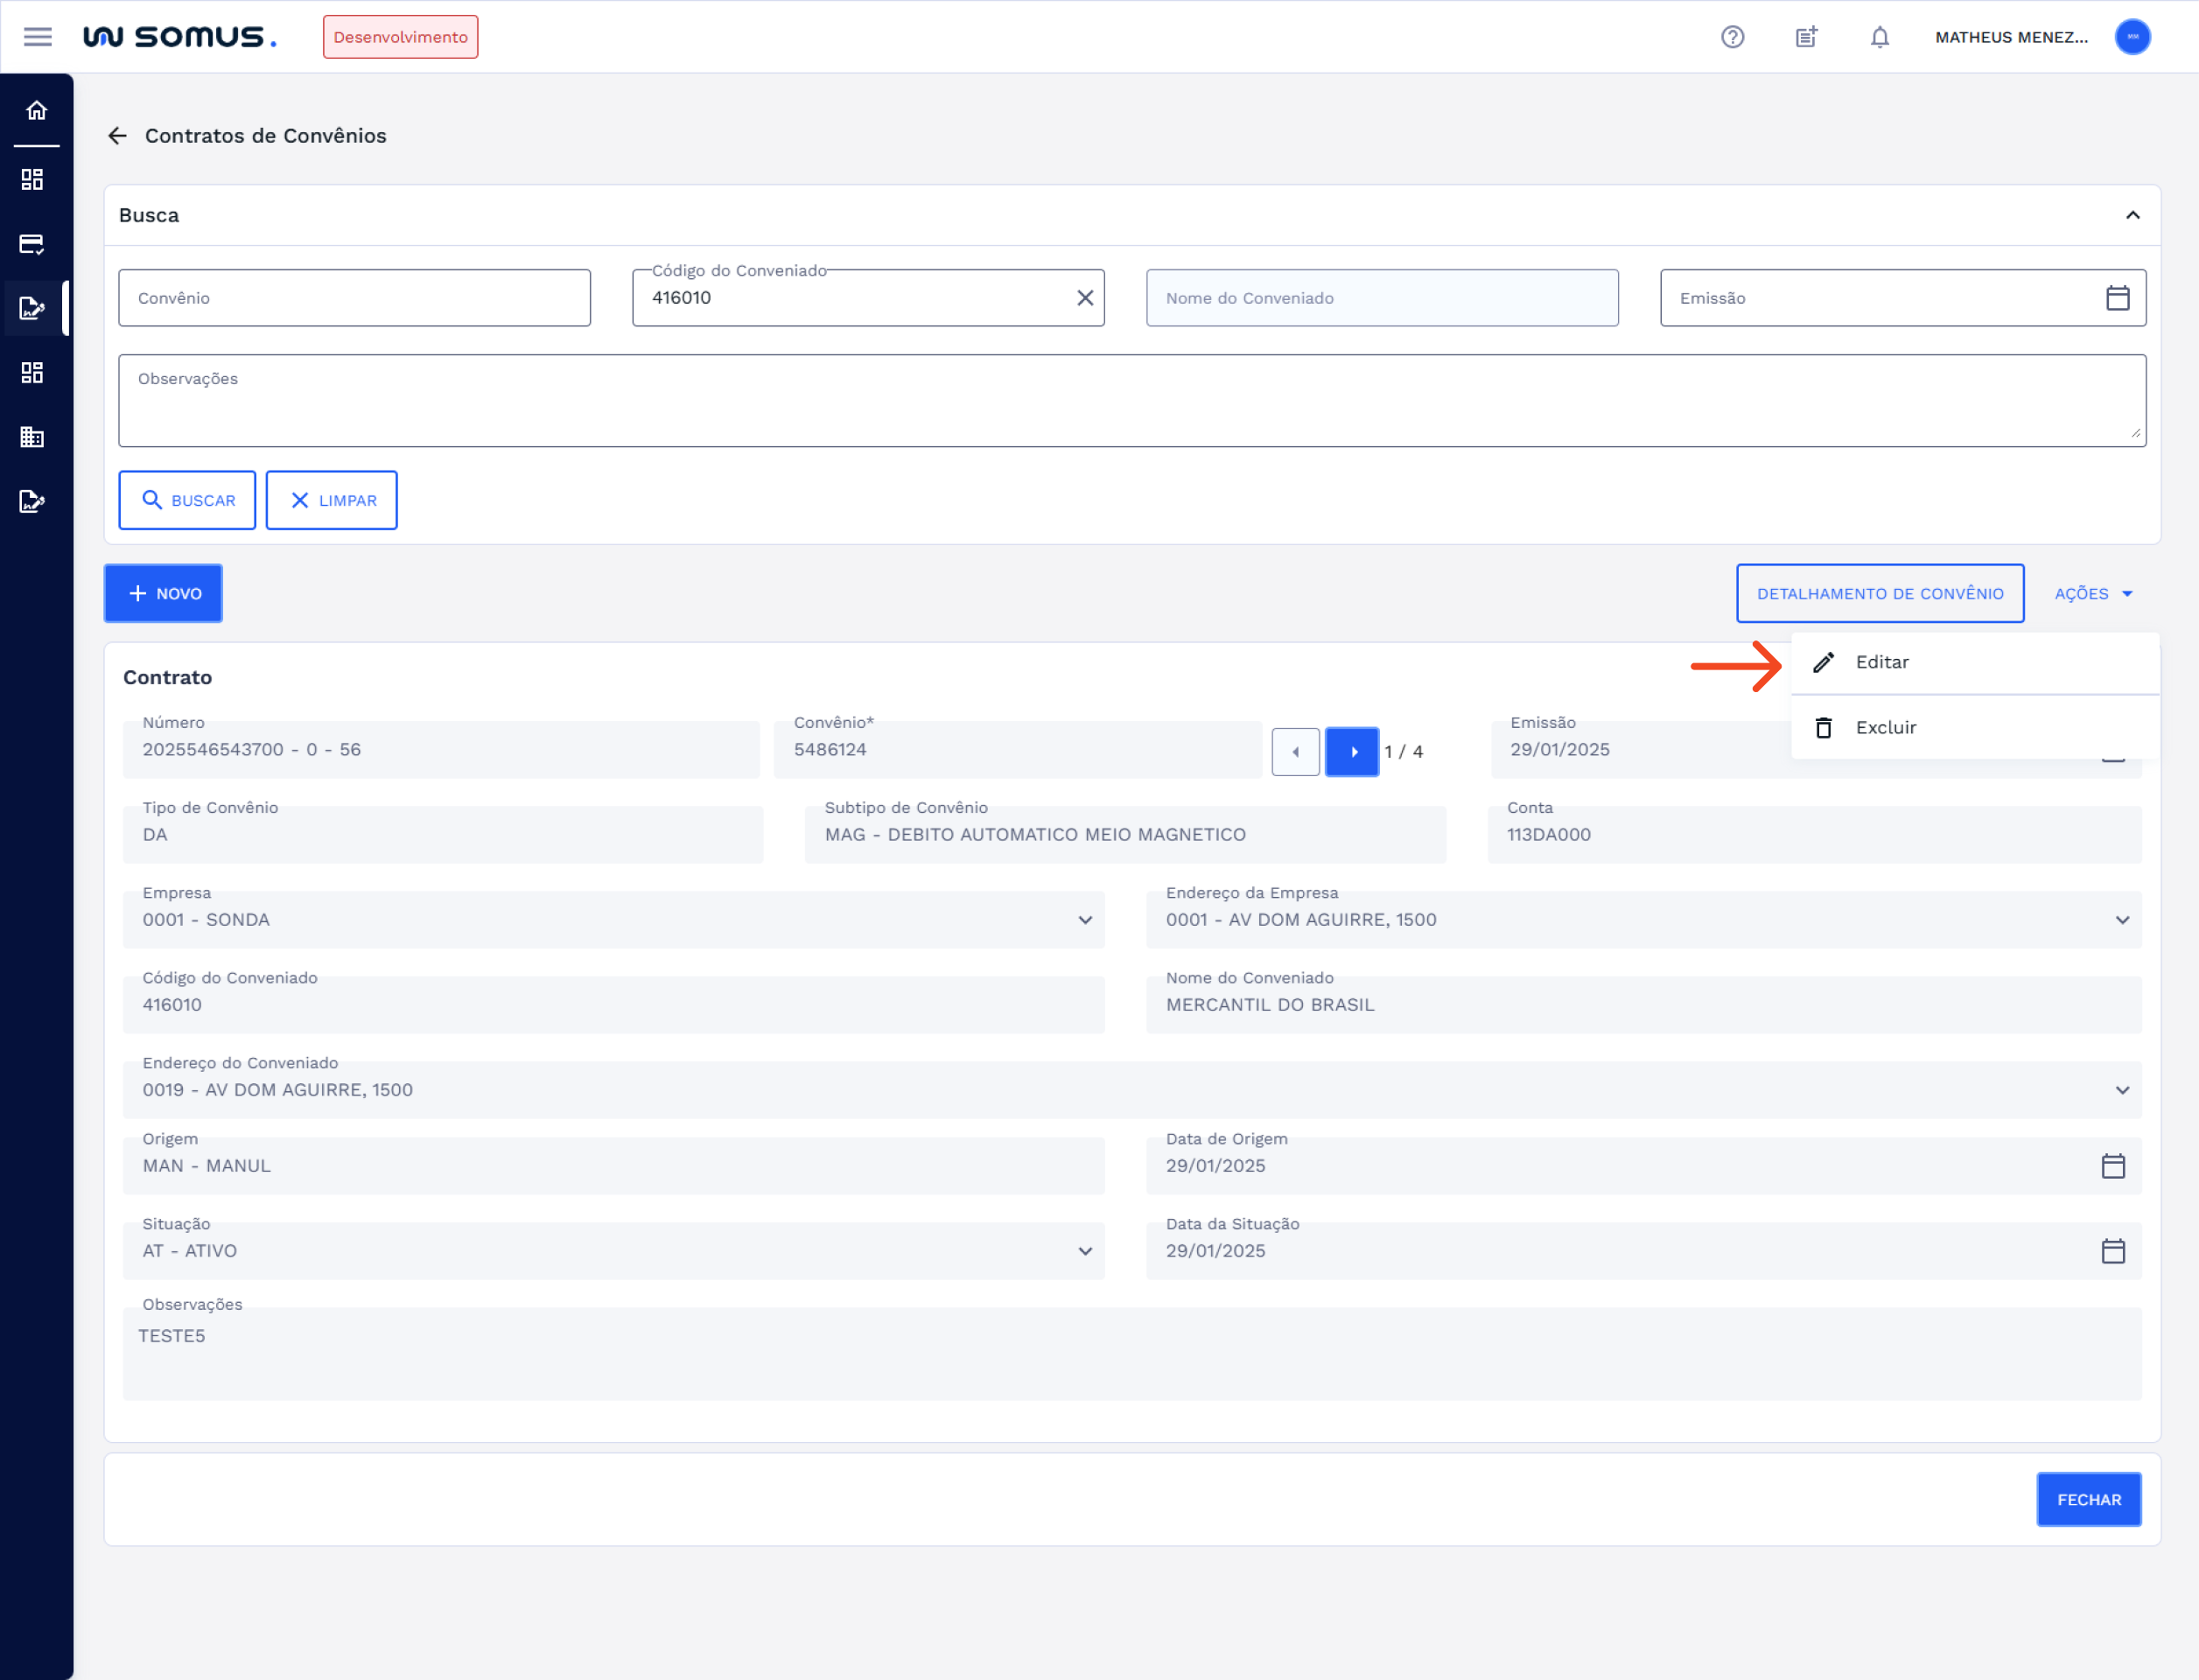Viewport: 2199px width, 1680px height.
Task: Open the hamburger menu icon
Action: (38, 37)
